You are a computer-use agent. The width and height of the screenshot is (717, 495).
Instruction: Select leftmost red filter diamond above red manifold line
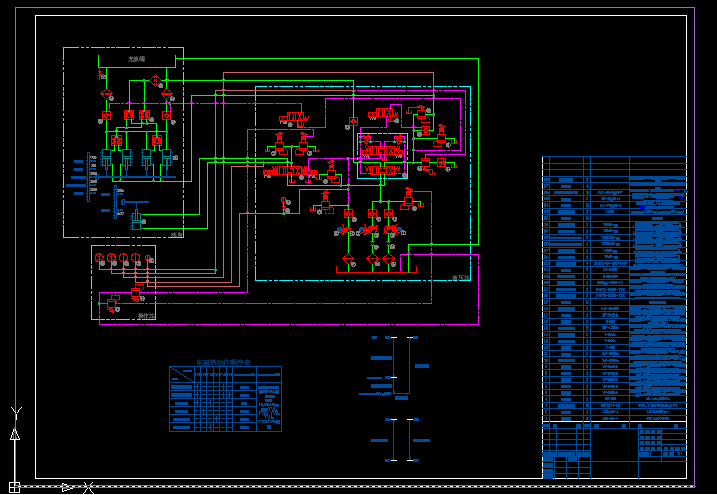348,260
